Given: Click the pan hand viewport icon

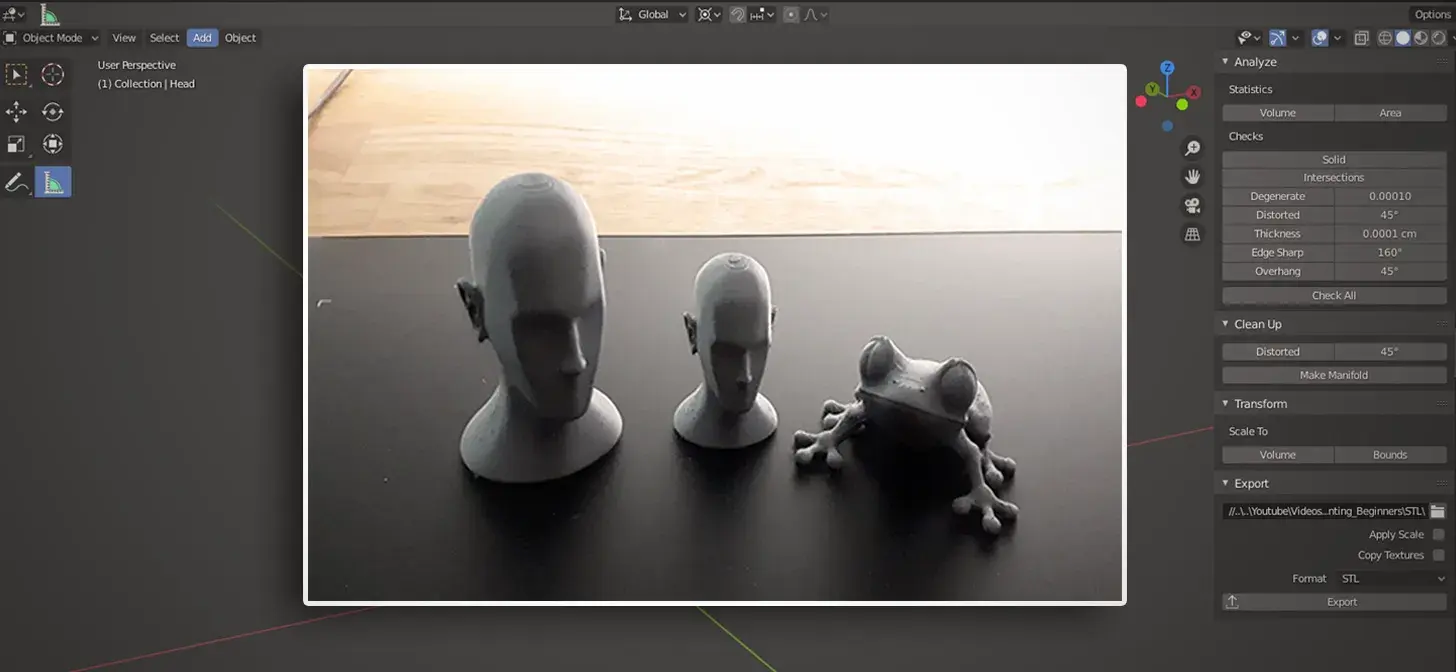Looking at the screenshot, I should [1192, 177].
